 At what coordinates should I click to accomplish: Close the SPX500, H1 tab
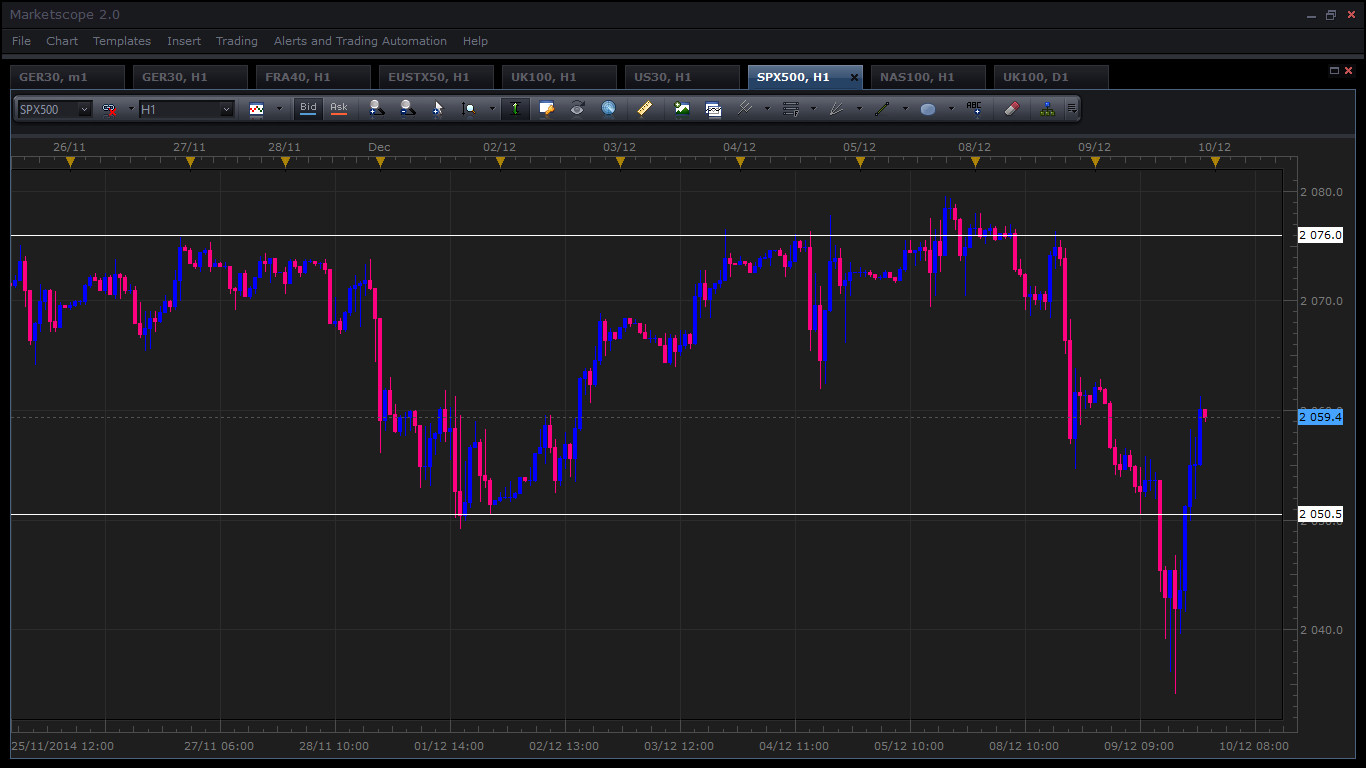[854, 77]
